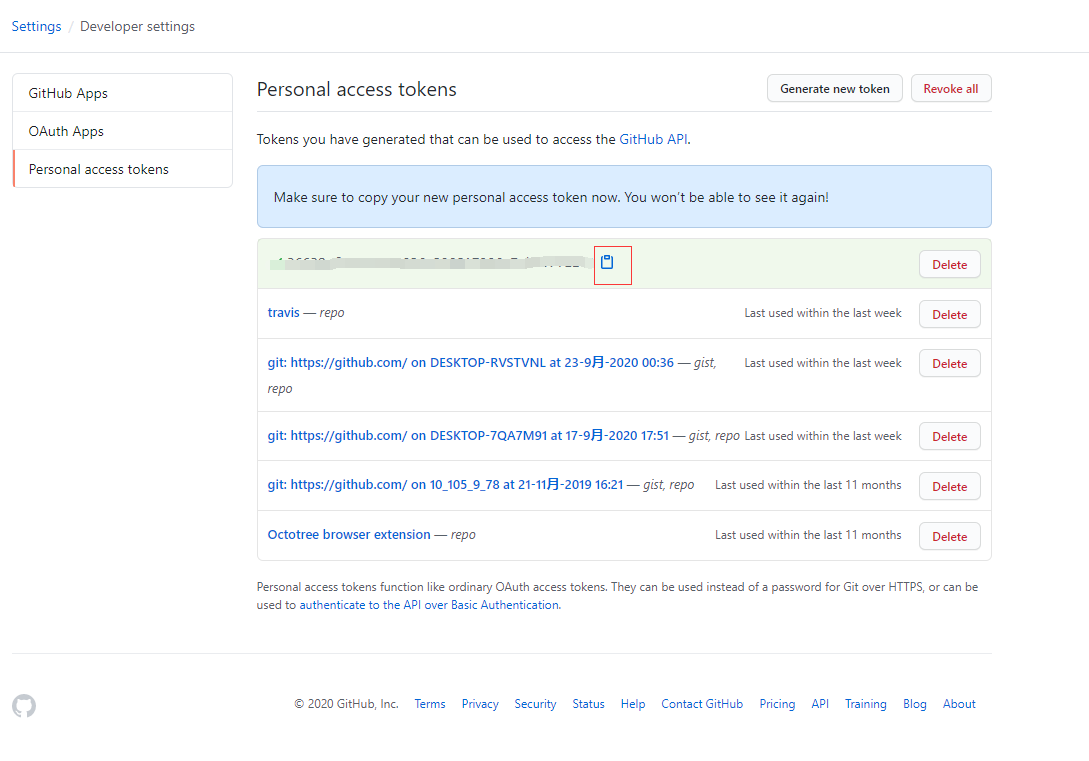Open the 10_105_9_78 git token

445,485
